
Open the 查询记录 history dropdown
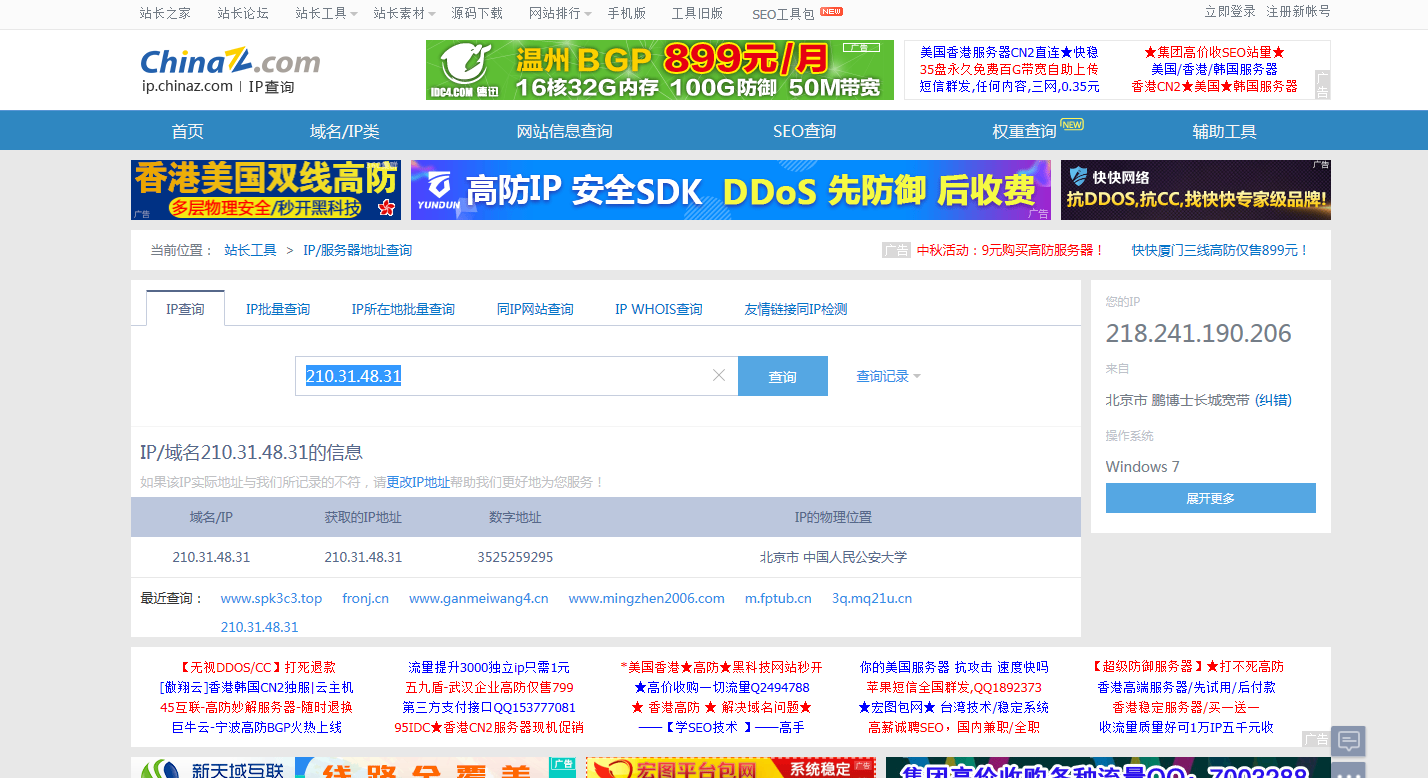click(x=888, y=376)
